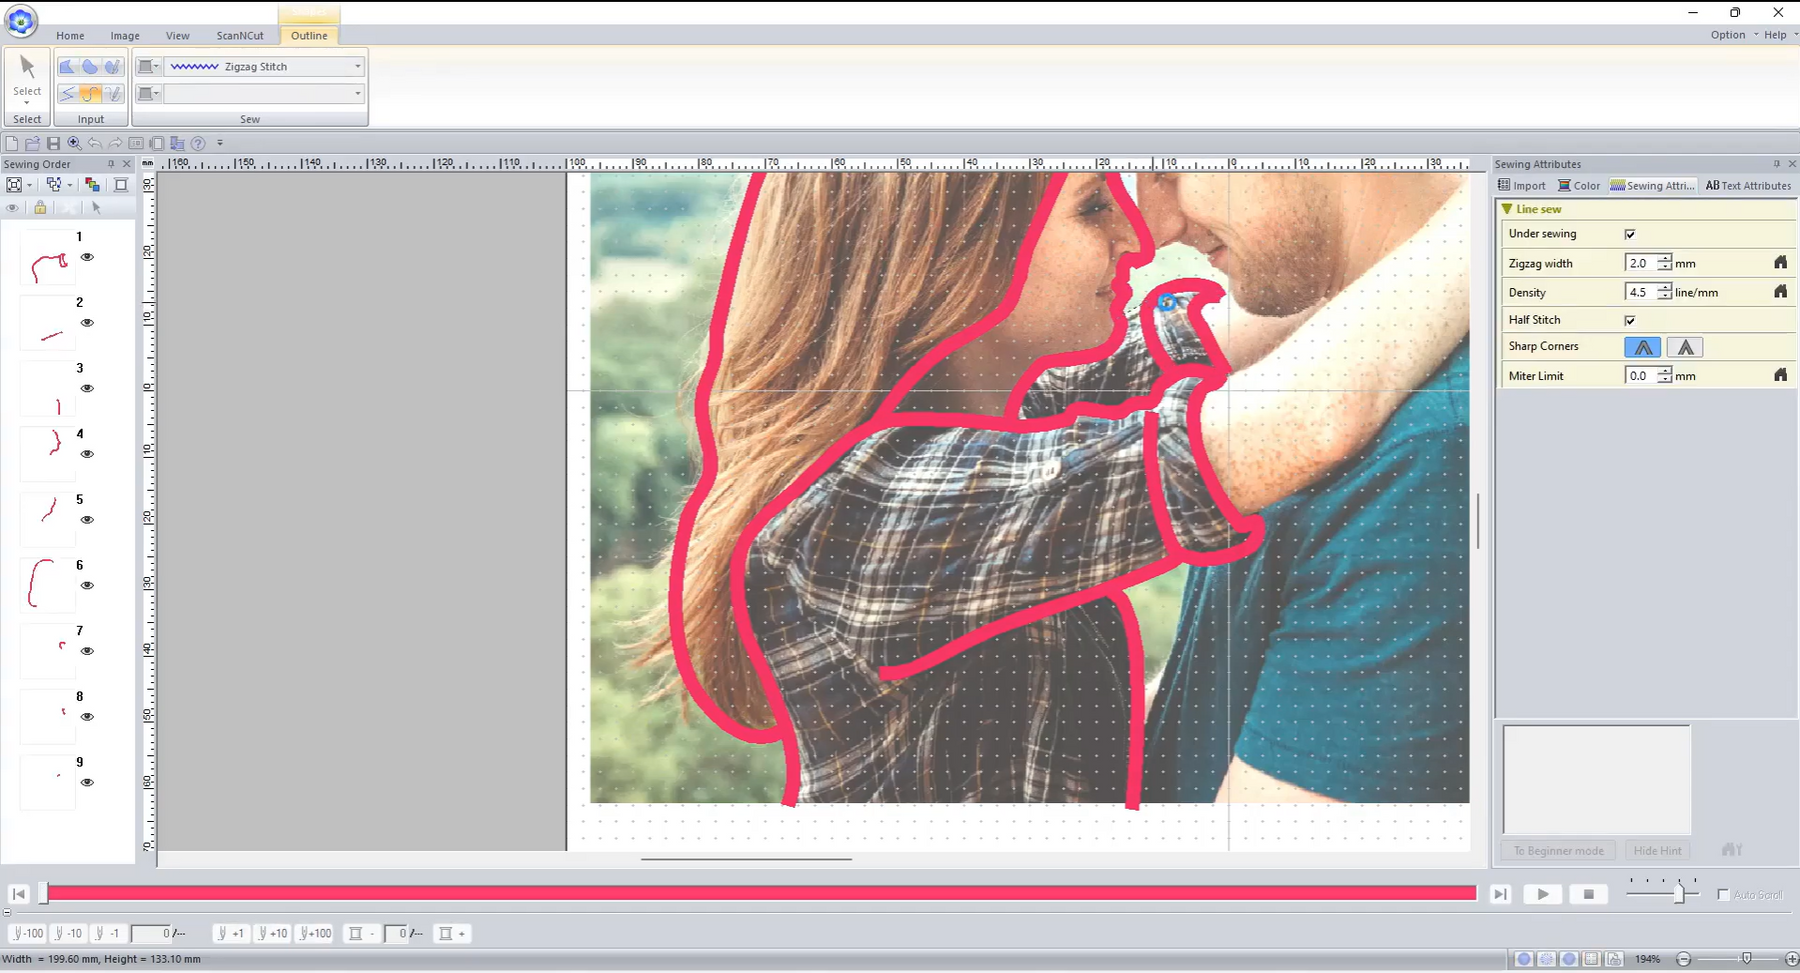1800x973 pixels.
Task: Click the save disk icon
Action: (54, 143)
